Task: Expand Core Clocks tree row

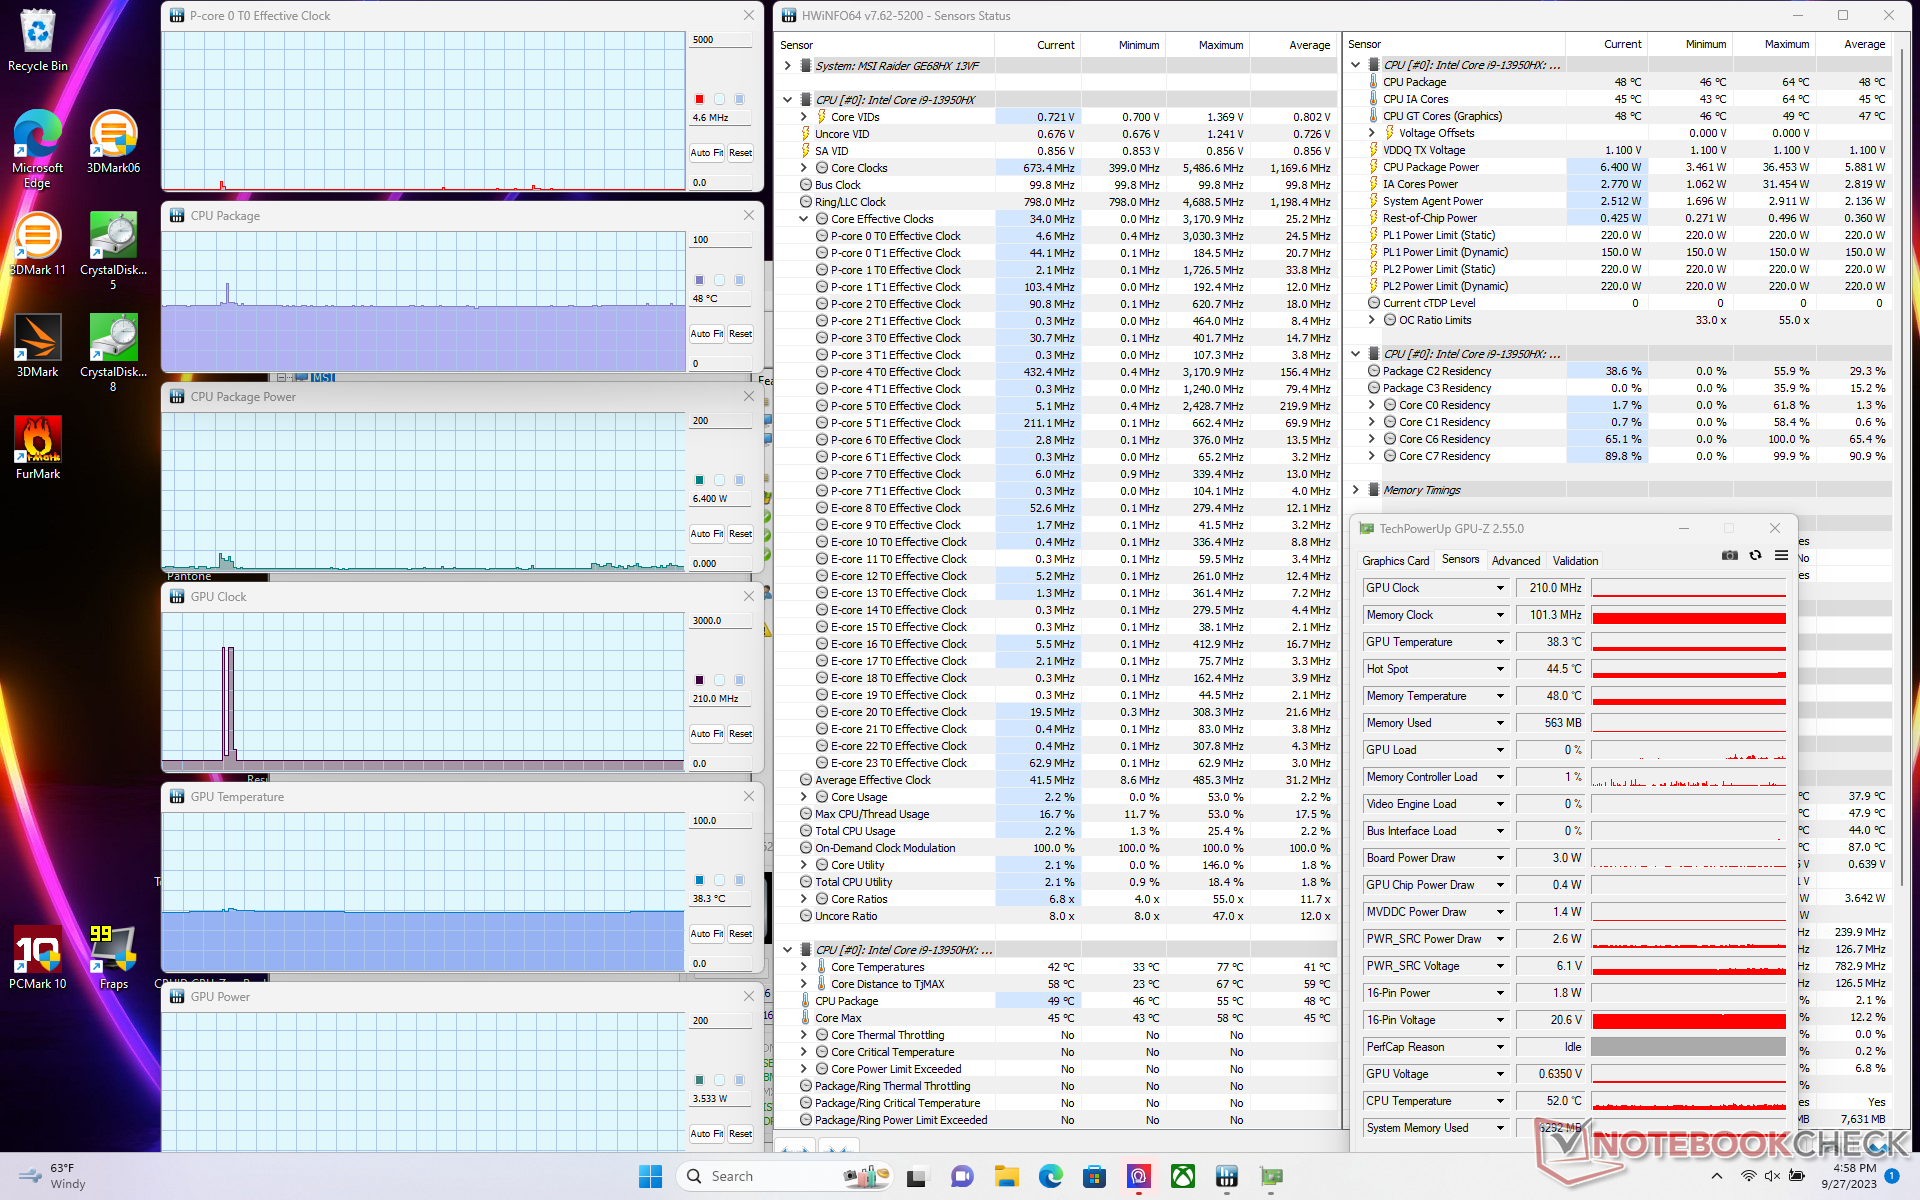Action: coord(804,168)
